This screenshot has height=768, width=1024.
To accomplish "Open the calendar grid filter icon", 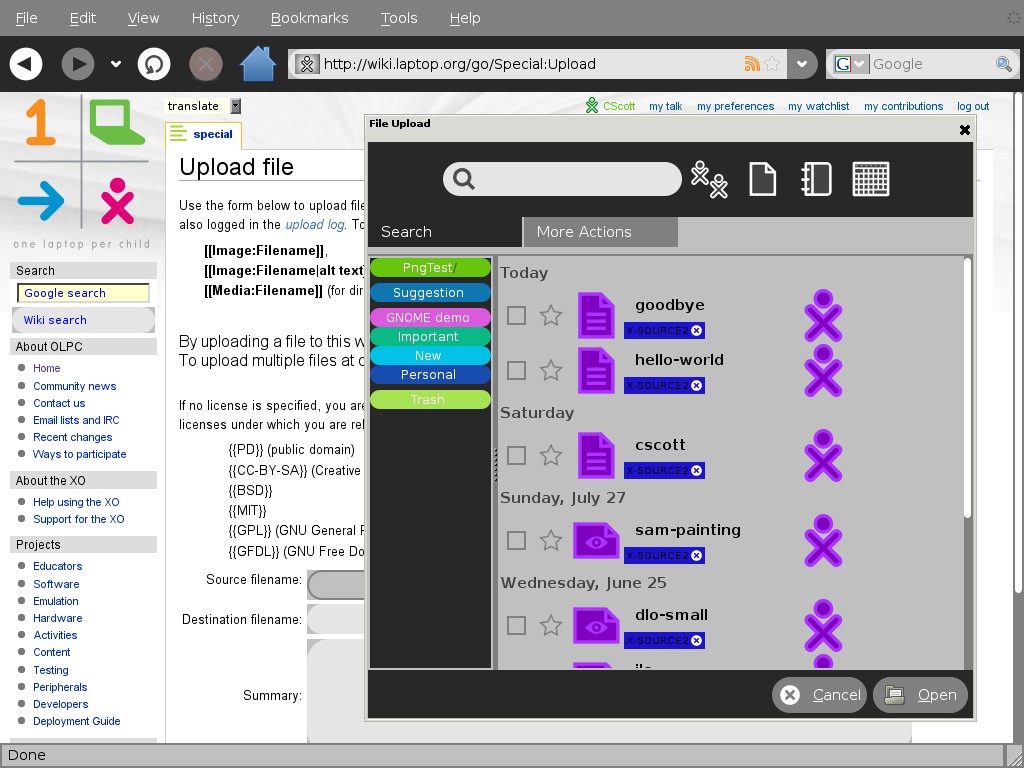I will pyautogui.click(x=870, y=179).
